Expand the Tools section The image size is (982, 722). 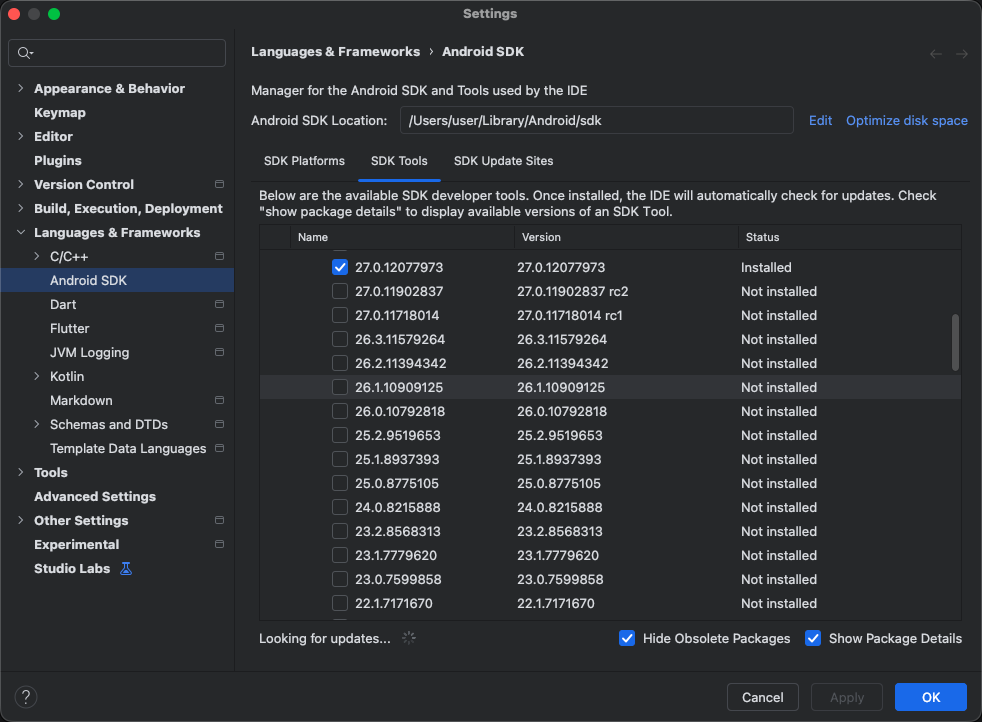click(21, 472)
